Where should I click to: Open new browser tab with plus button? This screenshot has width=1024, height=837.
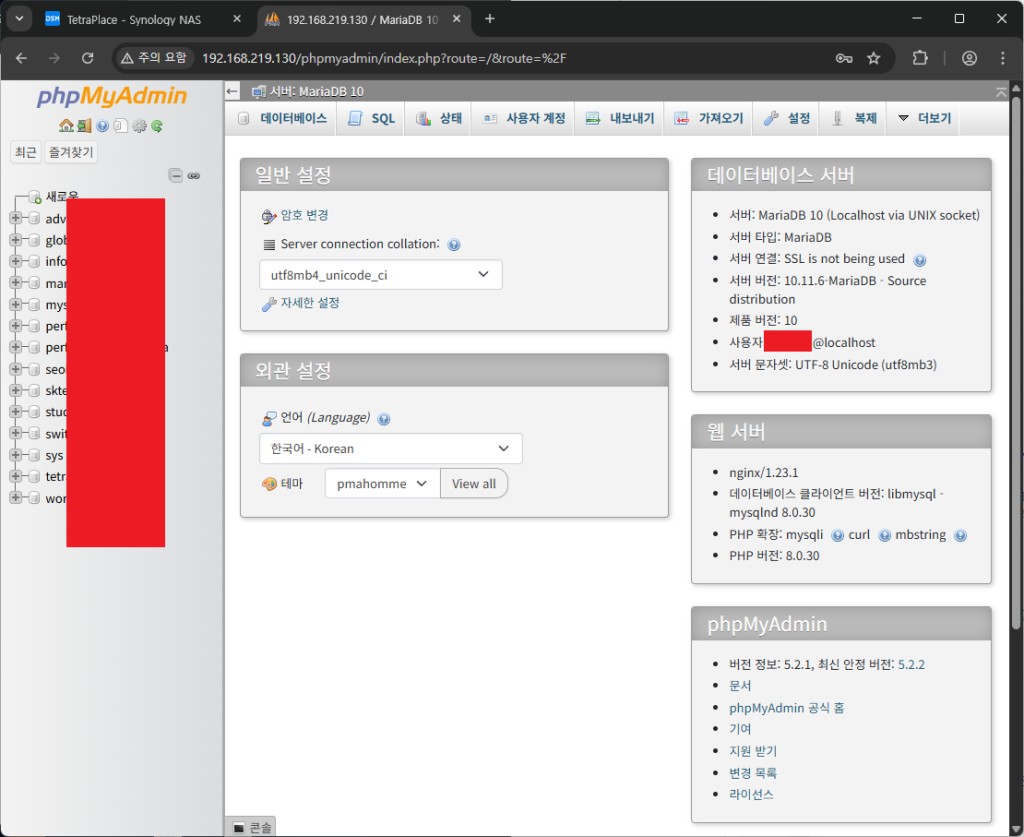pyautogui.click(x=489, y=19)
